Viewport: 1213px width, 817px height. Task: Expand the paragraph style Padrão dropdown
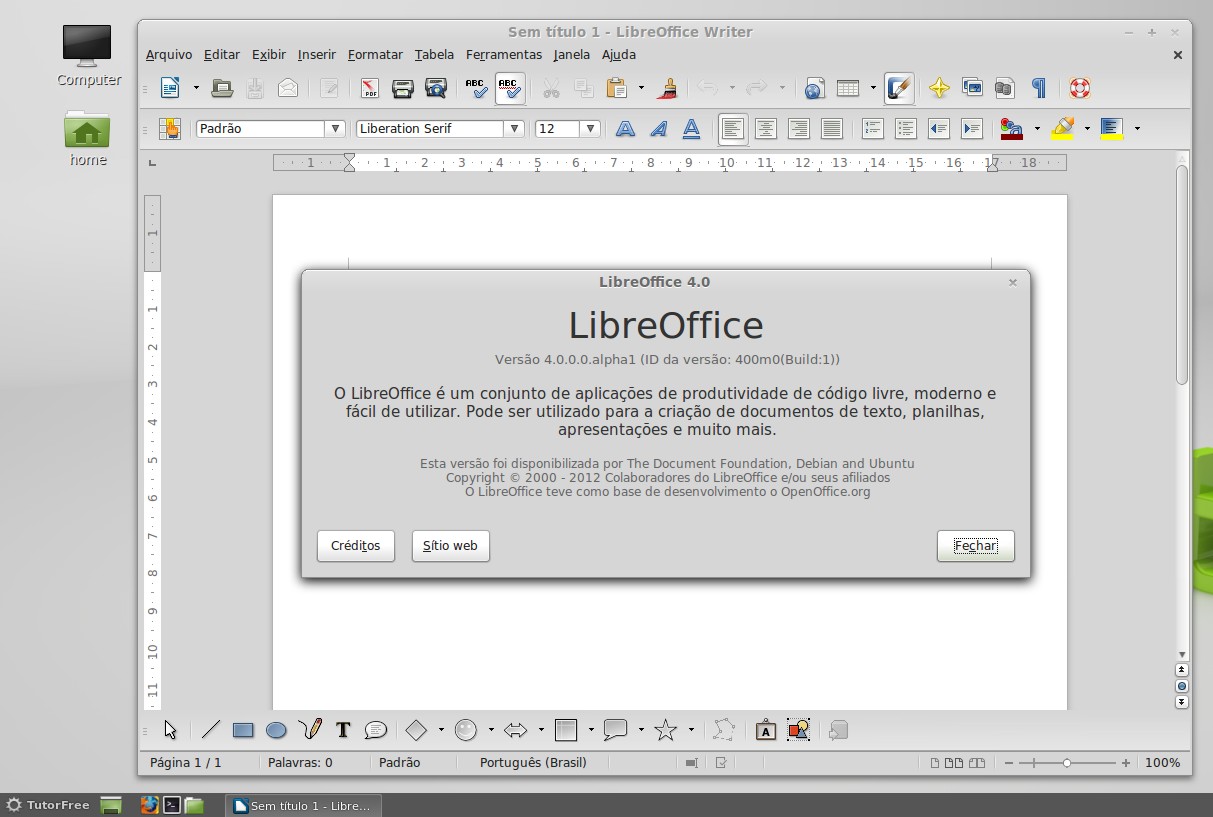coord(335,129)
